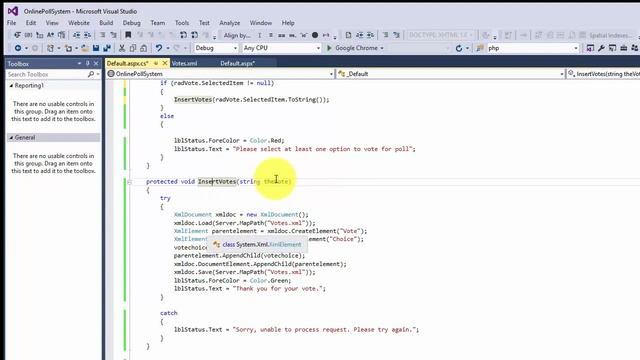Viewport: 640px width, 360px height.
Task: Toggle auto-hide pin on Toolbox panel
Action: pyautogui.click(x=87, y=63)
